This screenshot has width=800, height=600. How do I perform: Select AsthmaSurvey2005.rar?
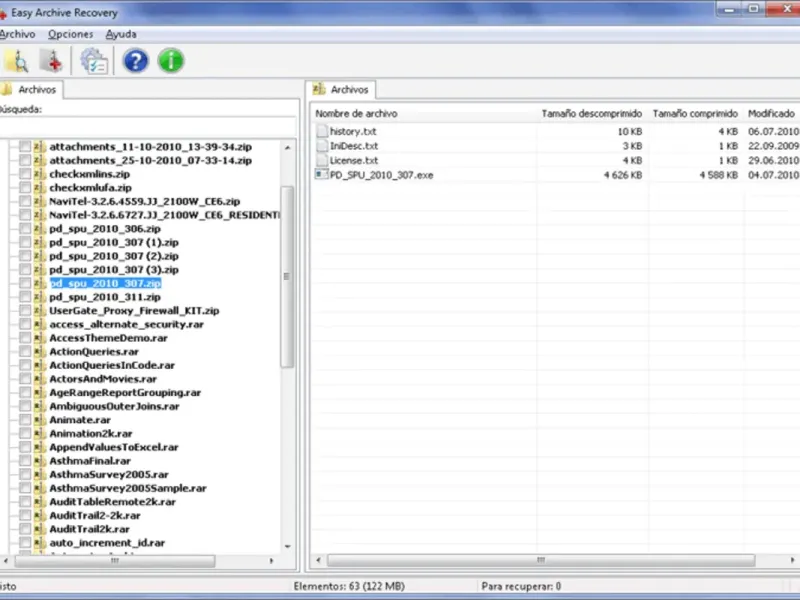coord(109,474)
